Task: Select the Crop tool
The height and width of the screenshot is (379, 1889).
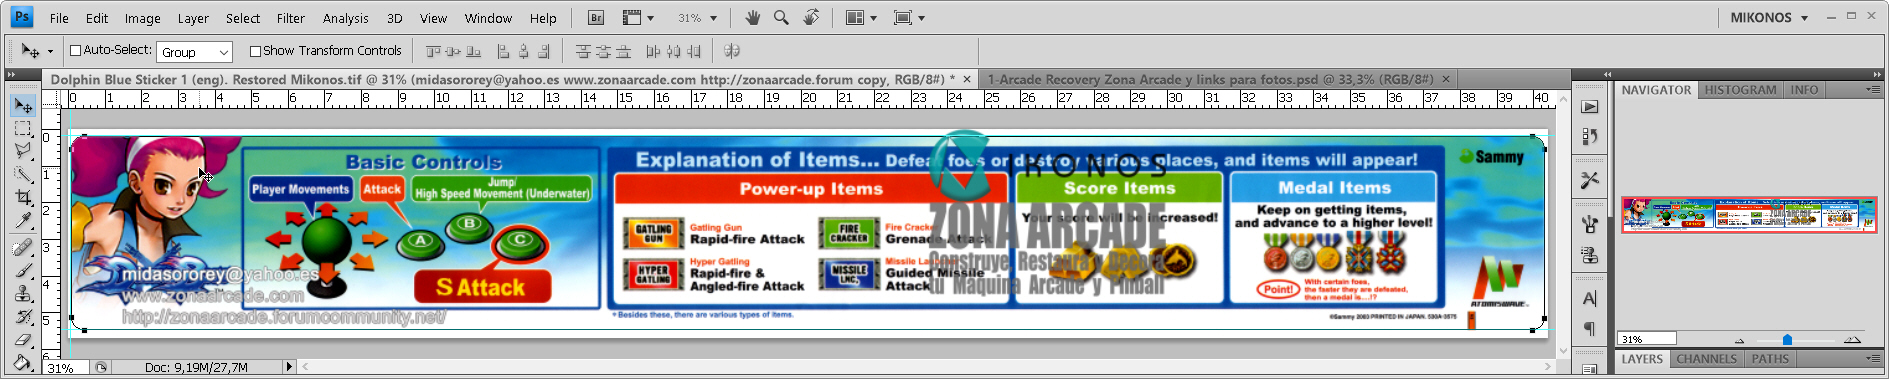Action: 23,197
